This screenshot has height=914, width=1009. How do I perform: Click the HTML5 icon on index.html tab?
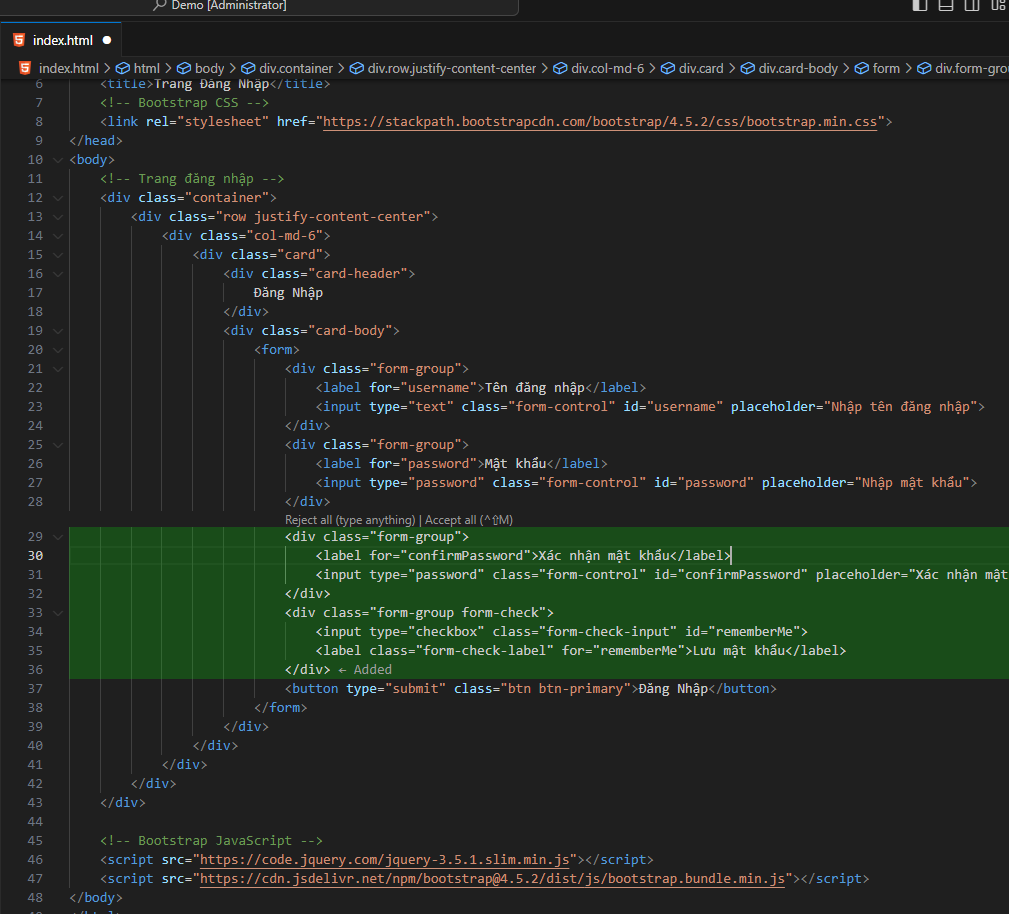[x=19, y=41]
